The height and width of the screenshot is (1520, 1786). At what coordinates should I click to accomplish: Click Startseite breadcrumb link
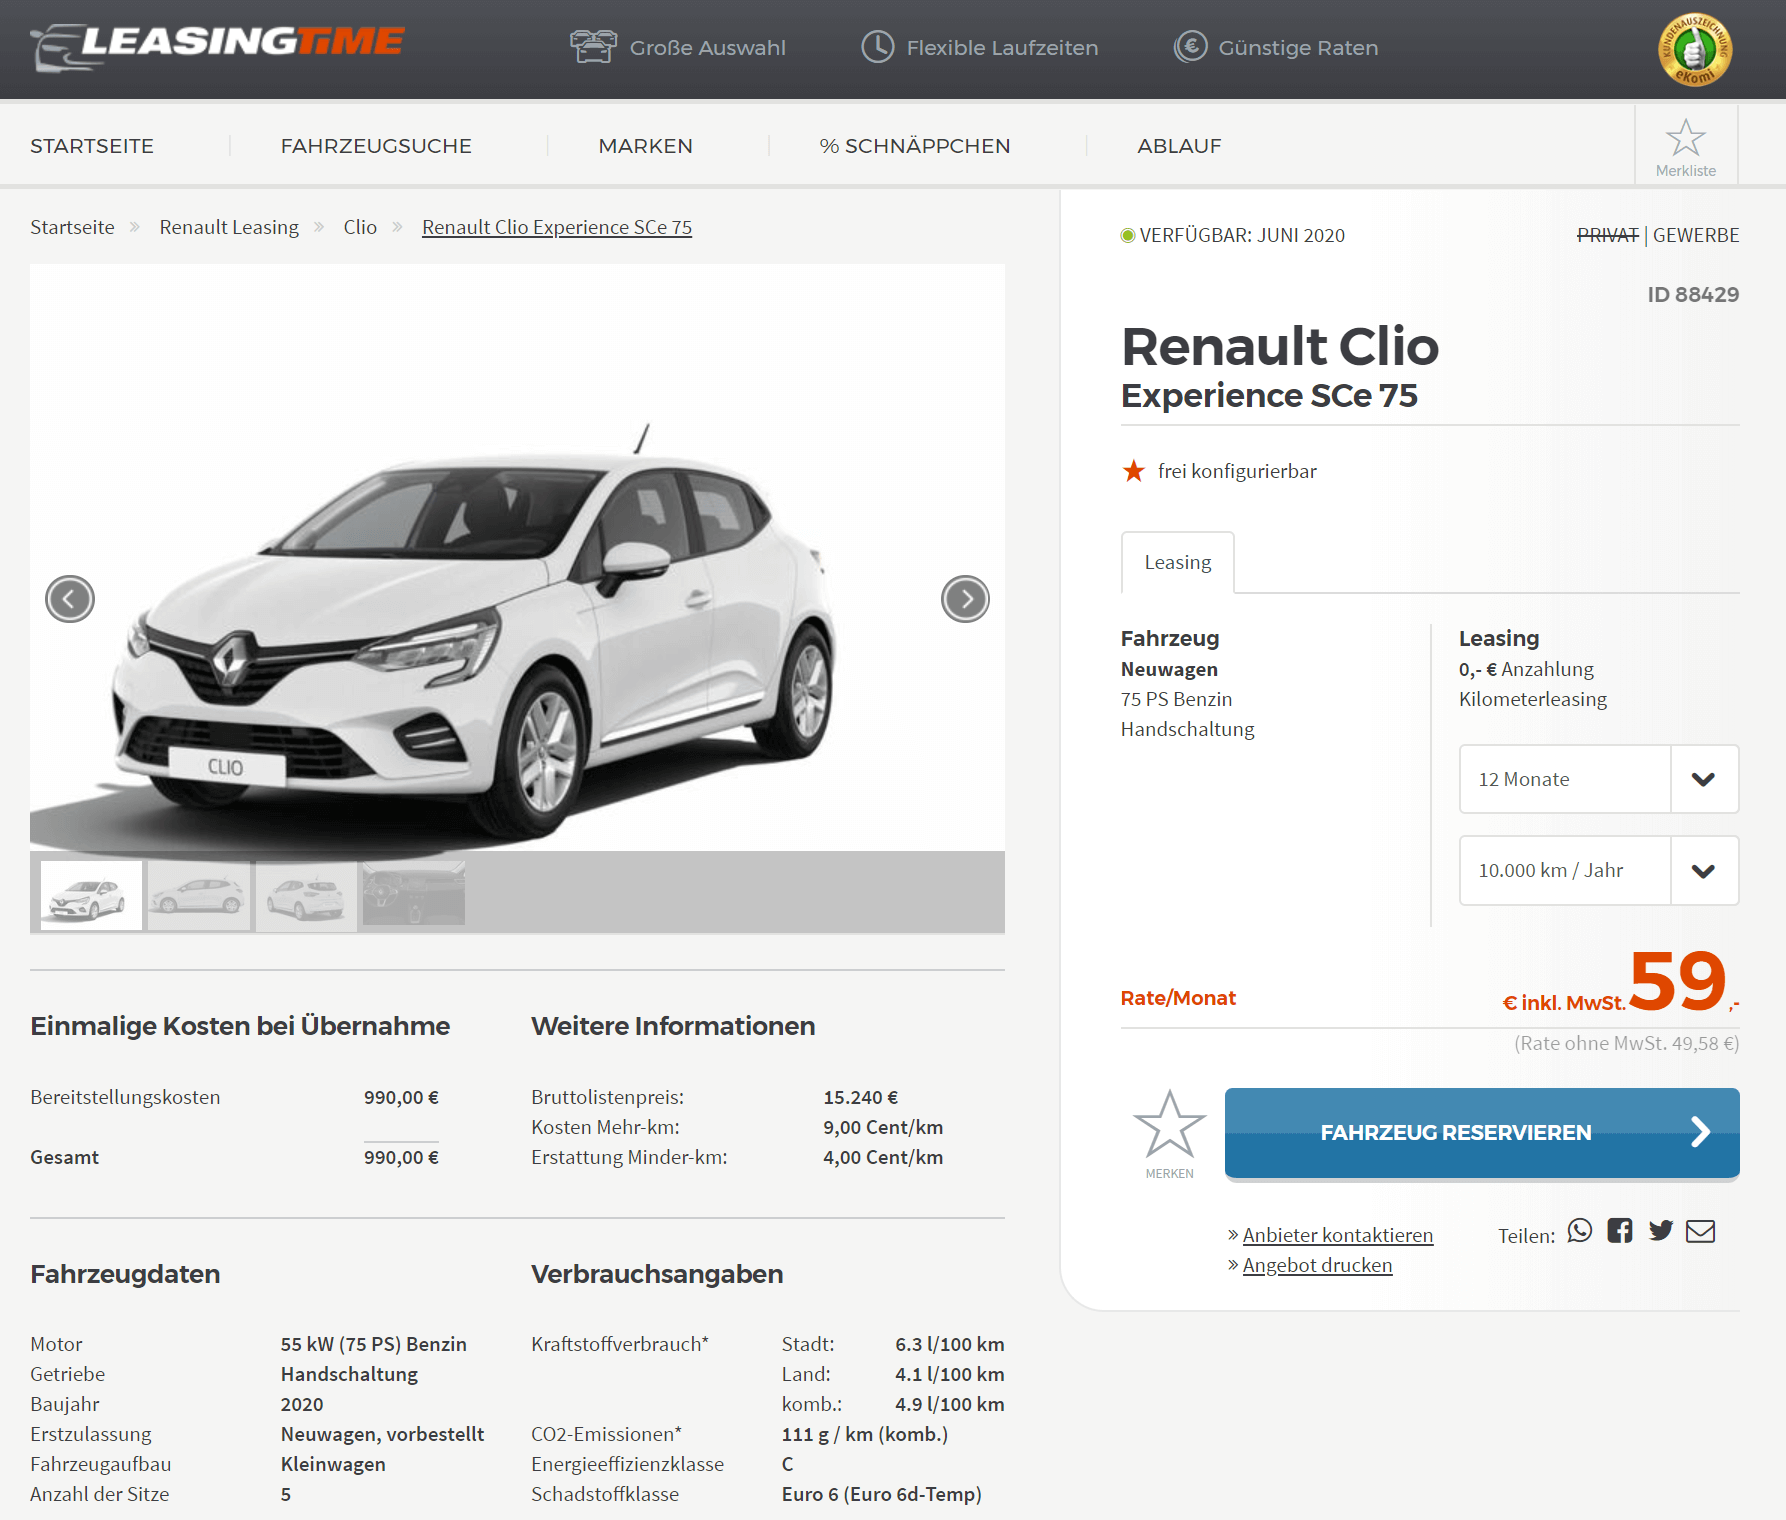click(x=72, y=227)
